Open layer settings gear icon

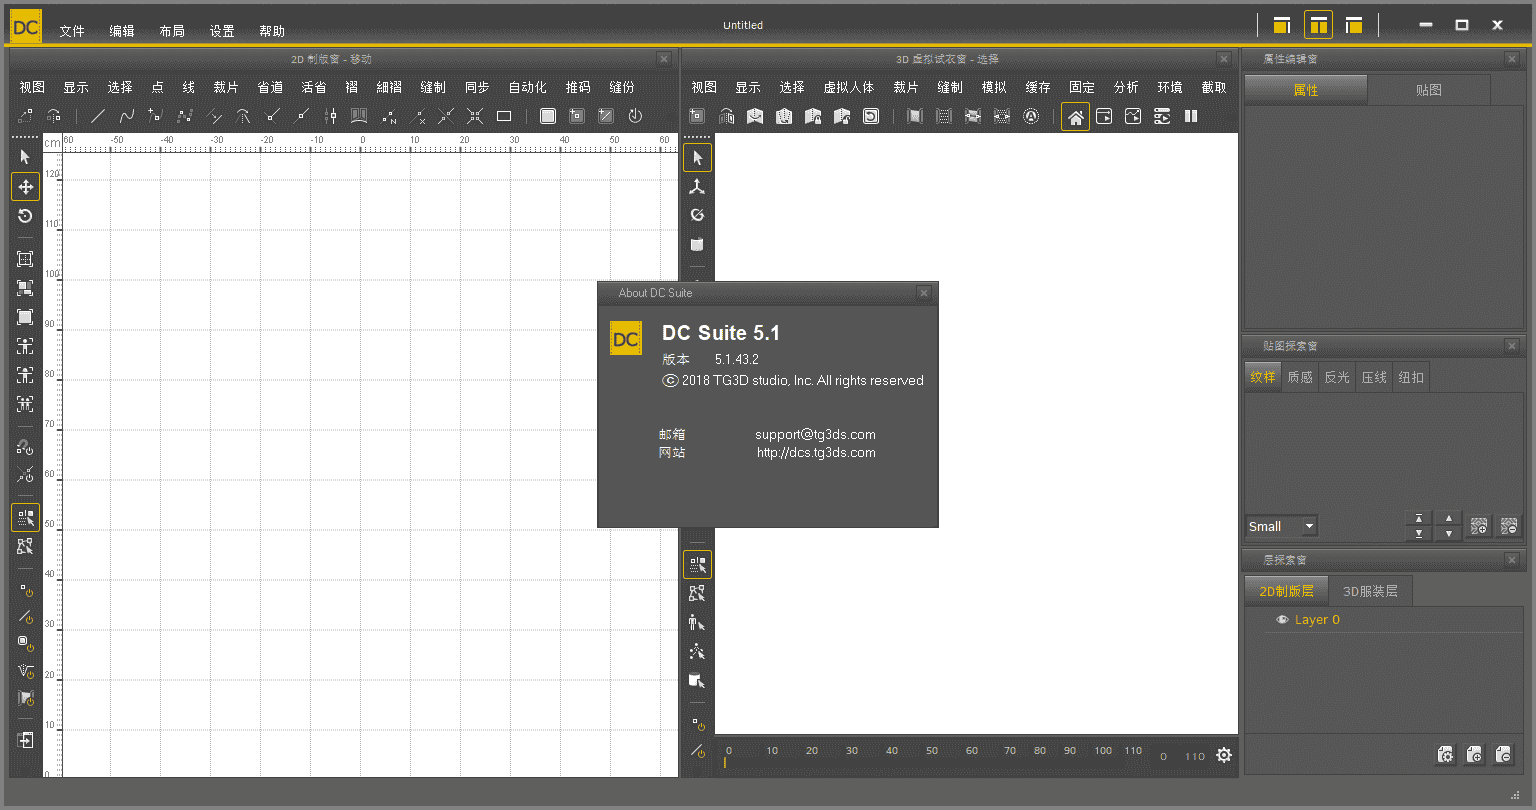click(x=1445, y=755)
